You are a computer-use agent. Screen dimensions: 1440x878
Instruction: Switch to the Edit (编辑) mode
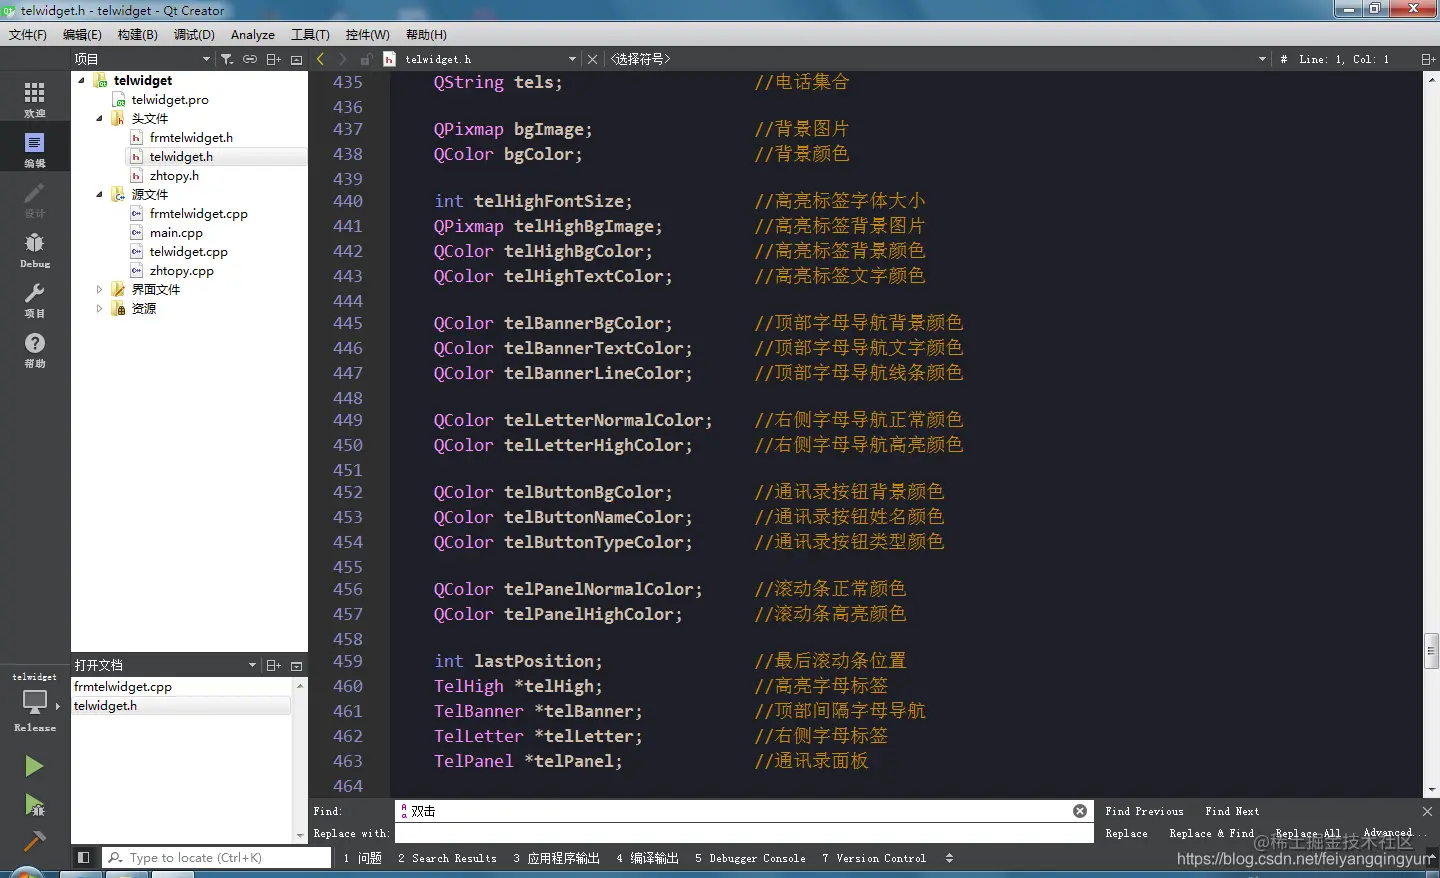pos(35,148)
